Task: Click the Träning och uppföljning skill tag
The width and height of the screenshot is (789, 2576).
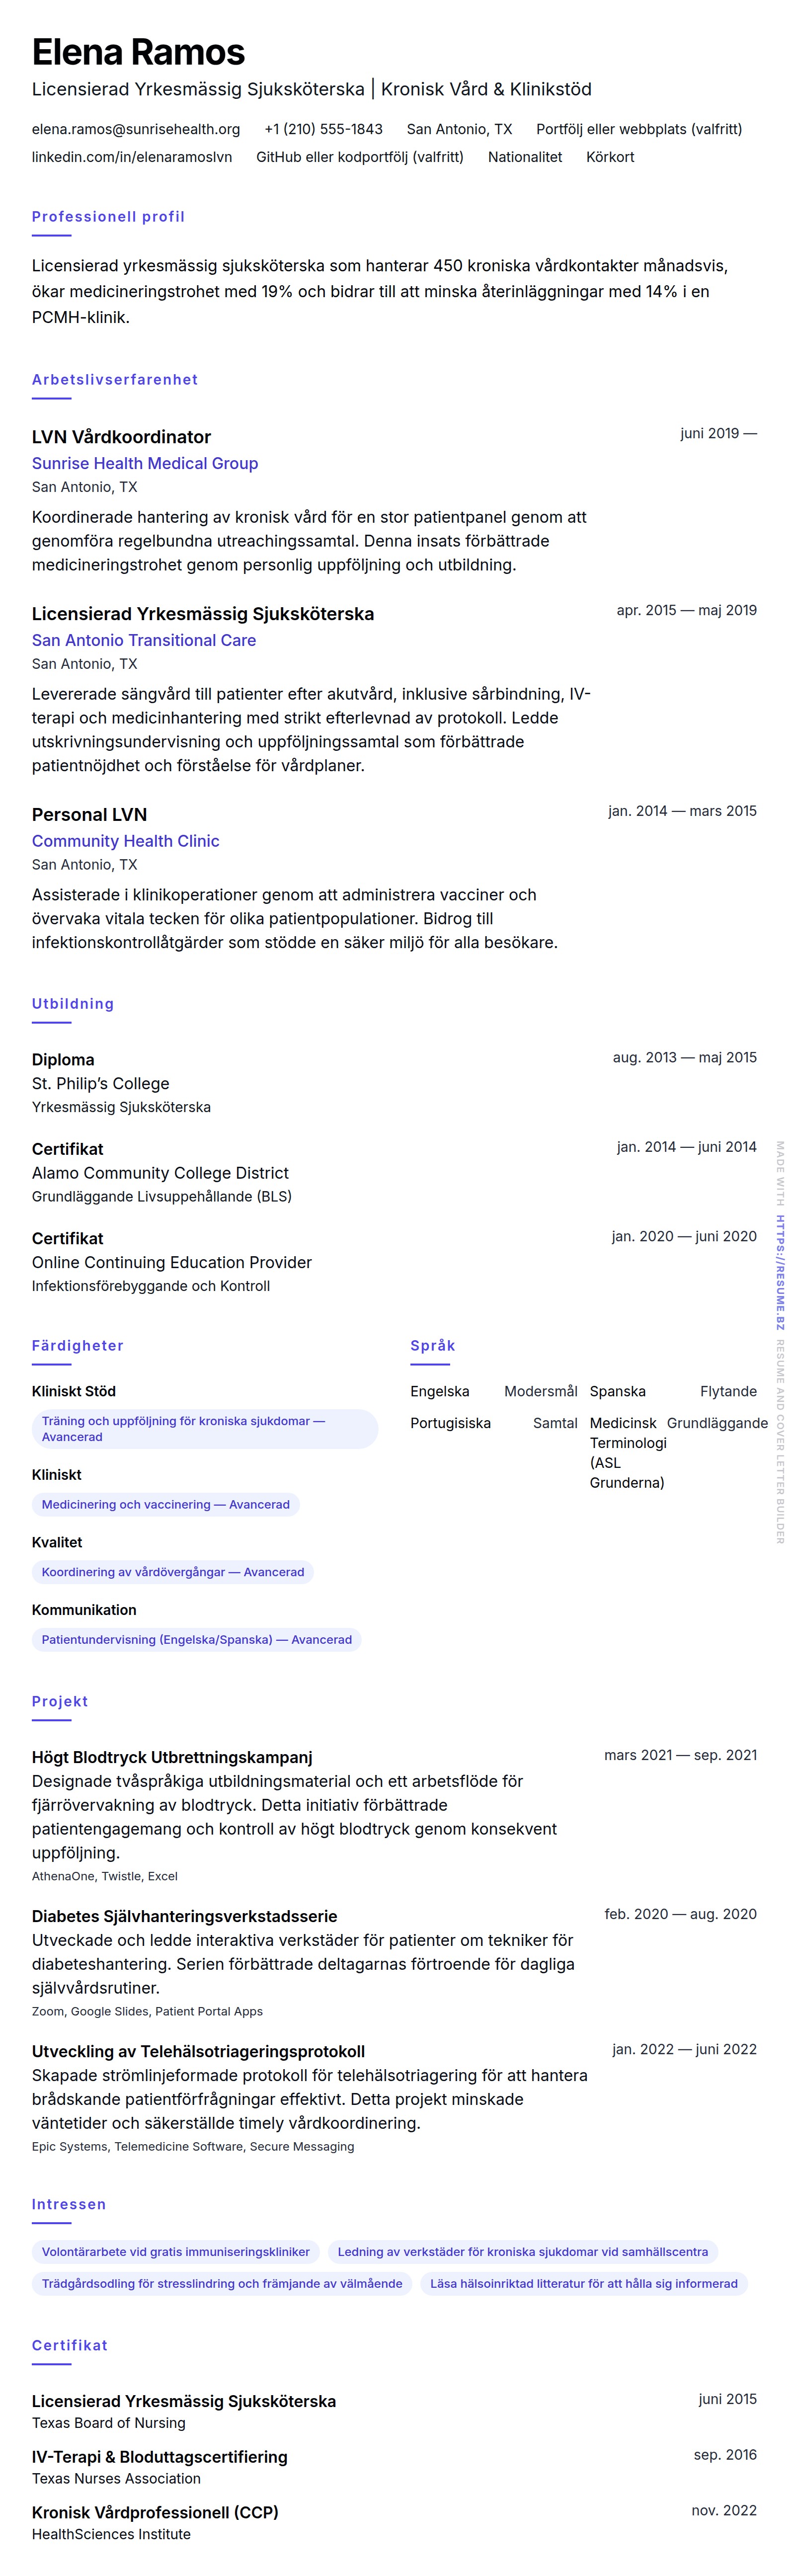Action: [x=205, y=1428]
